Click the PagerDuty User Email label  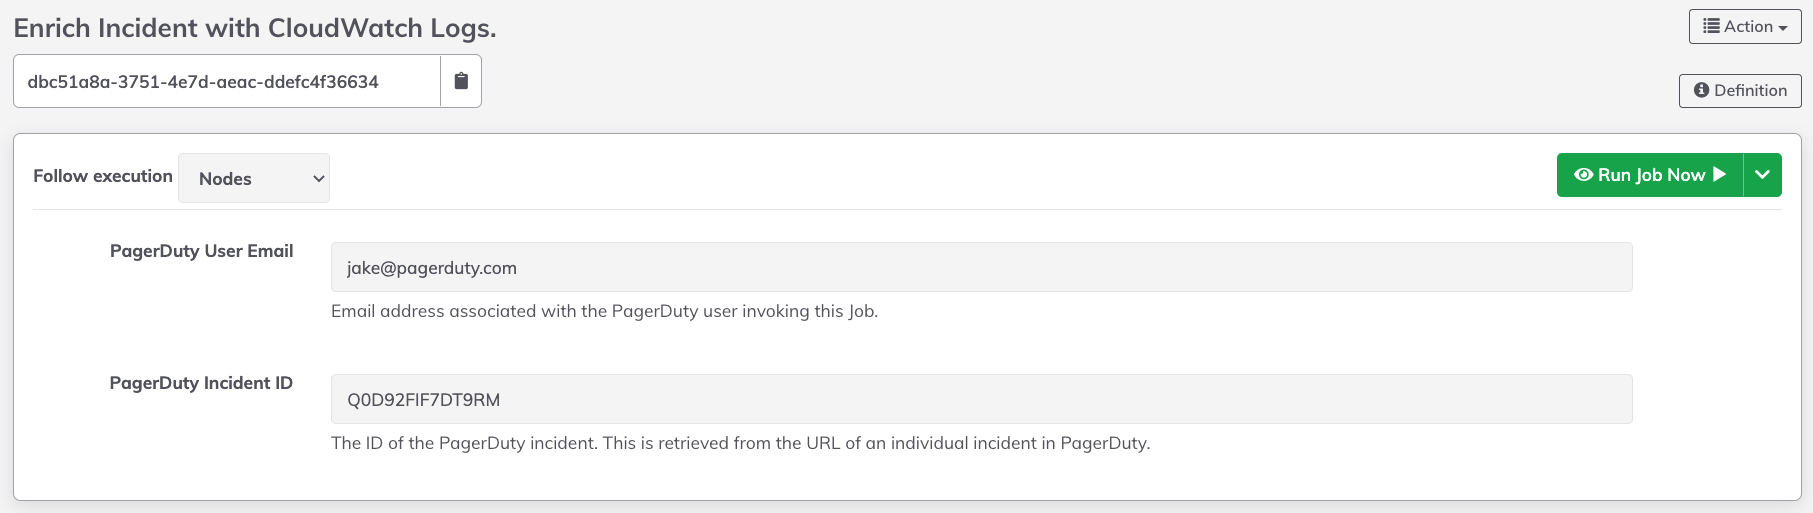pos(201,251)
